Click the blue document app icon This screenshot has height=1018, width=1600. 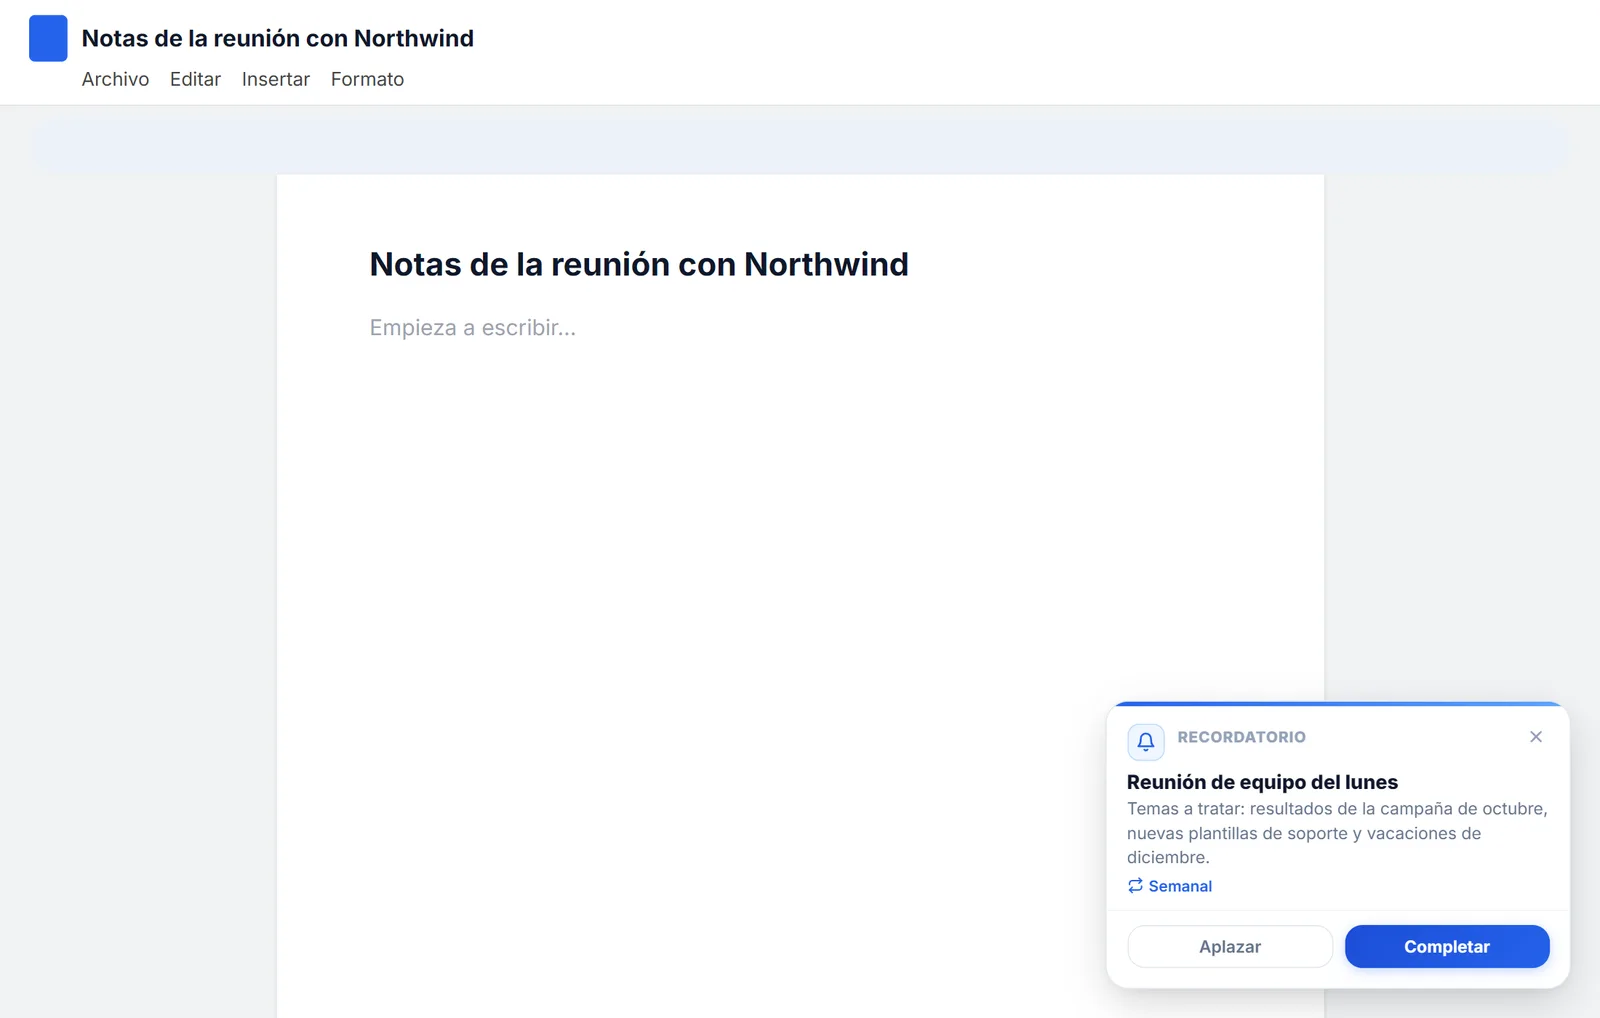click(x=48, y=38)
